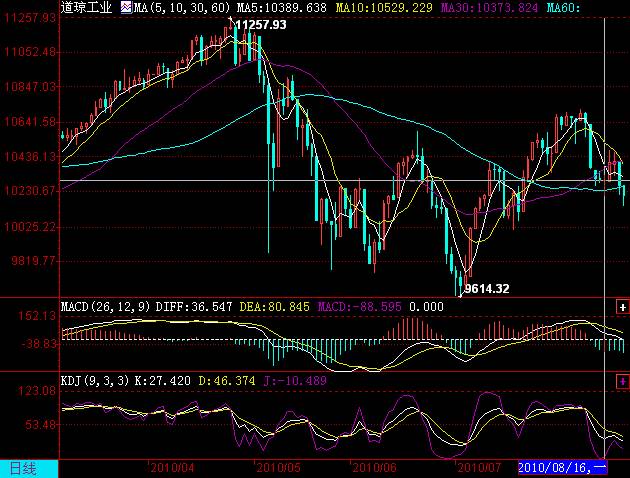Click the DEA:80.845 value
The width and height of the screenshot is (630, 478).
pos(275,307)
